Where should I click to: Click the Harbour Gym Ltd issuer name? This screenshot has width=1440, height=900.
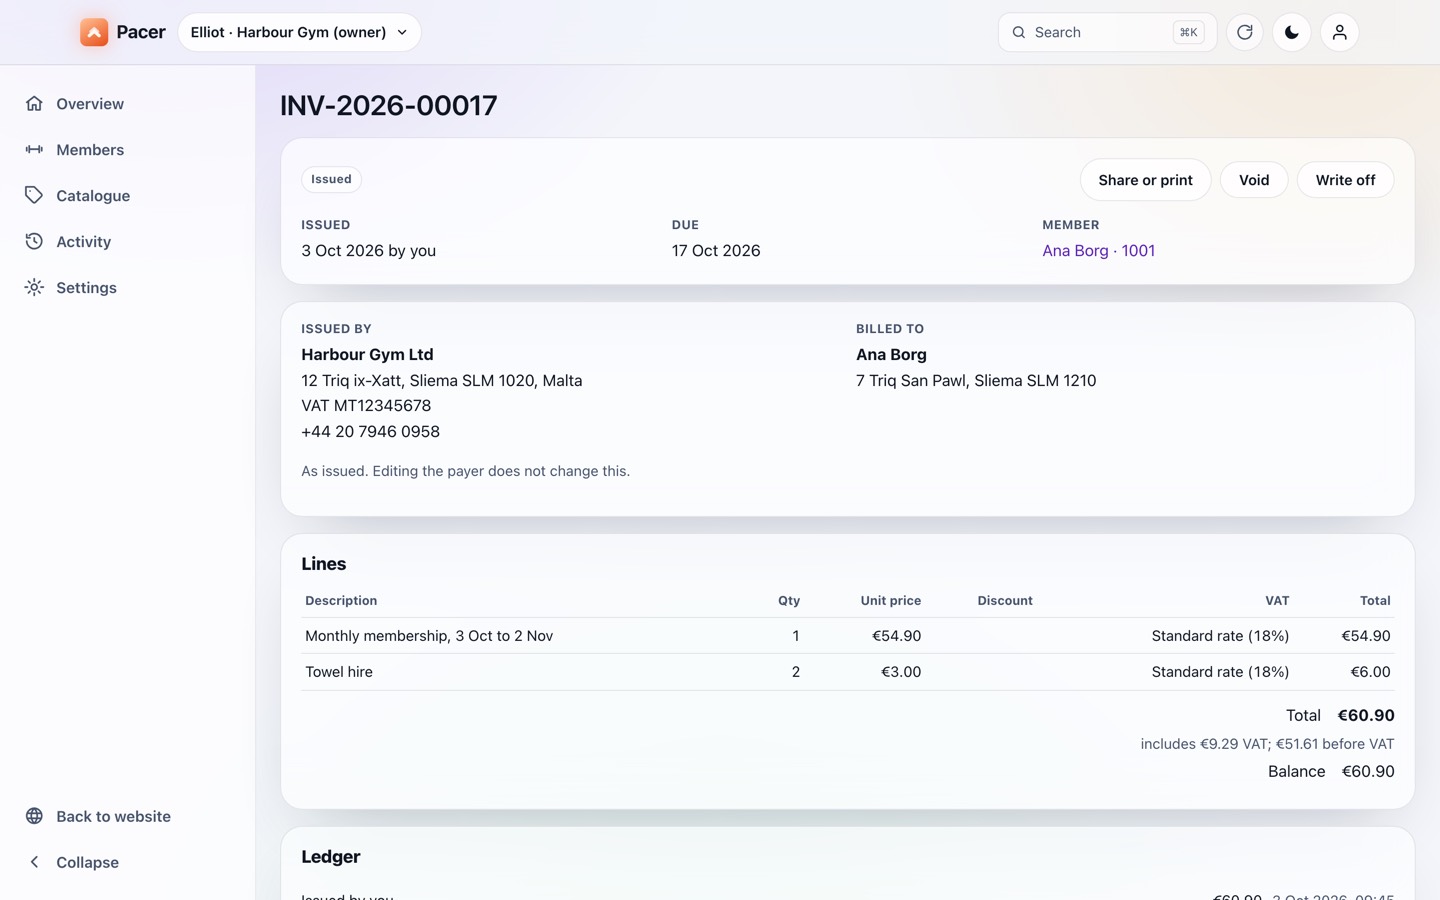pos(367,354)
